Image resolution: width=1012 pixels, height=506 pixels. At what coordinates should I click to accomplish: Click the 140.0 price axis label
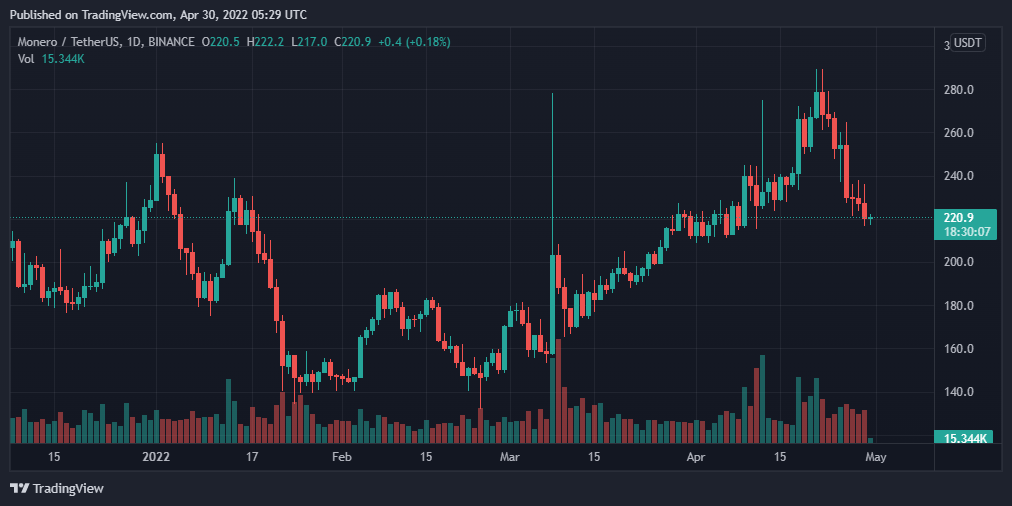958,392
